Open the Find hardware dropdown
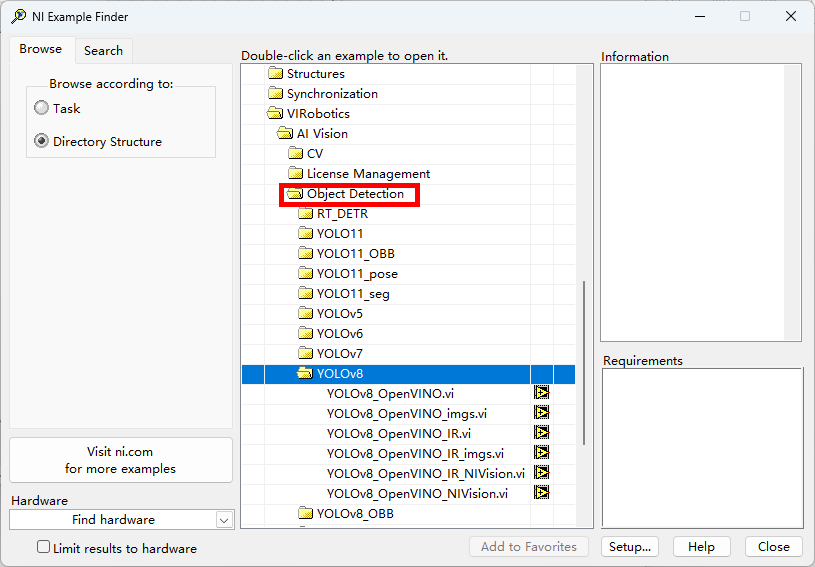The image size is (815, 567). tap(224, 520)
